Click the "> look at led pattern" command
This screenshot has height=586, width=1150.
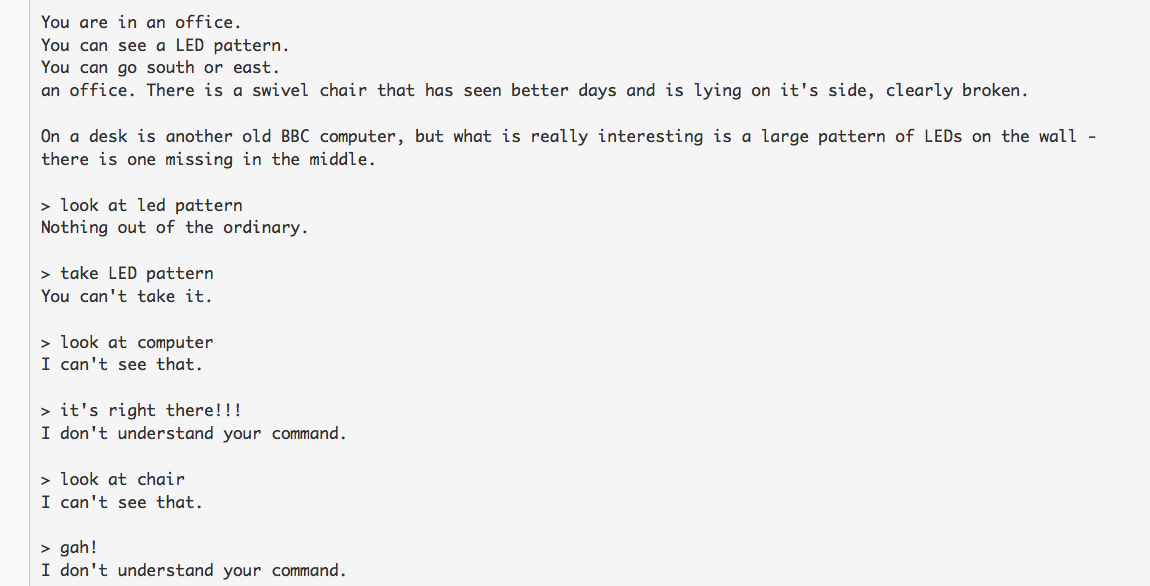(142, 205)
